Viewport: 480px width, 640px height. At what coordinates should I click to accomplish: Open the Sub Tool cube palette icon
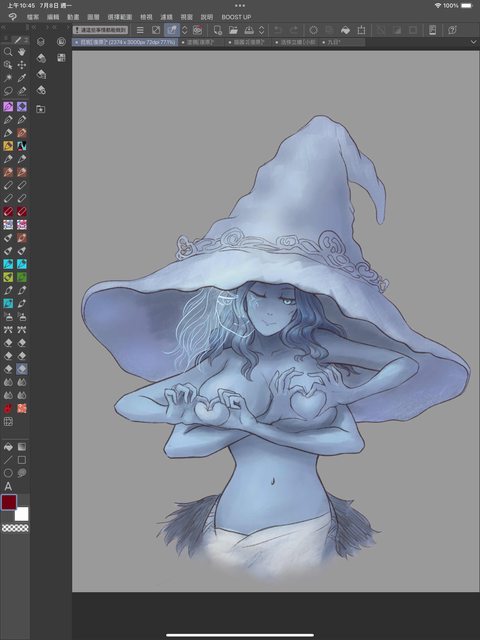coord(40,42)
